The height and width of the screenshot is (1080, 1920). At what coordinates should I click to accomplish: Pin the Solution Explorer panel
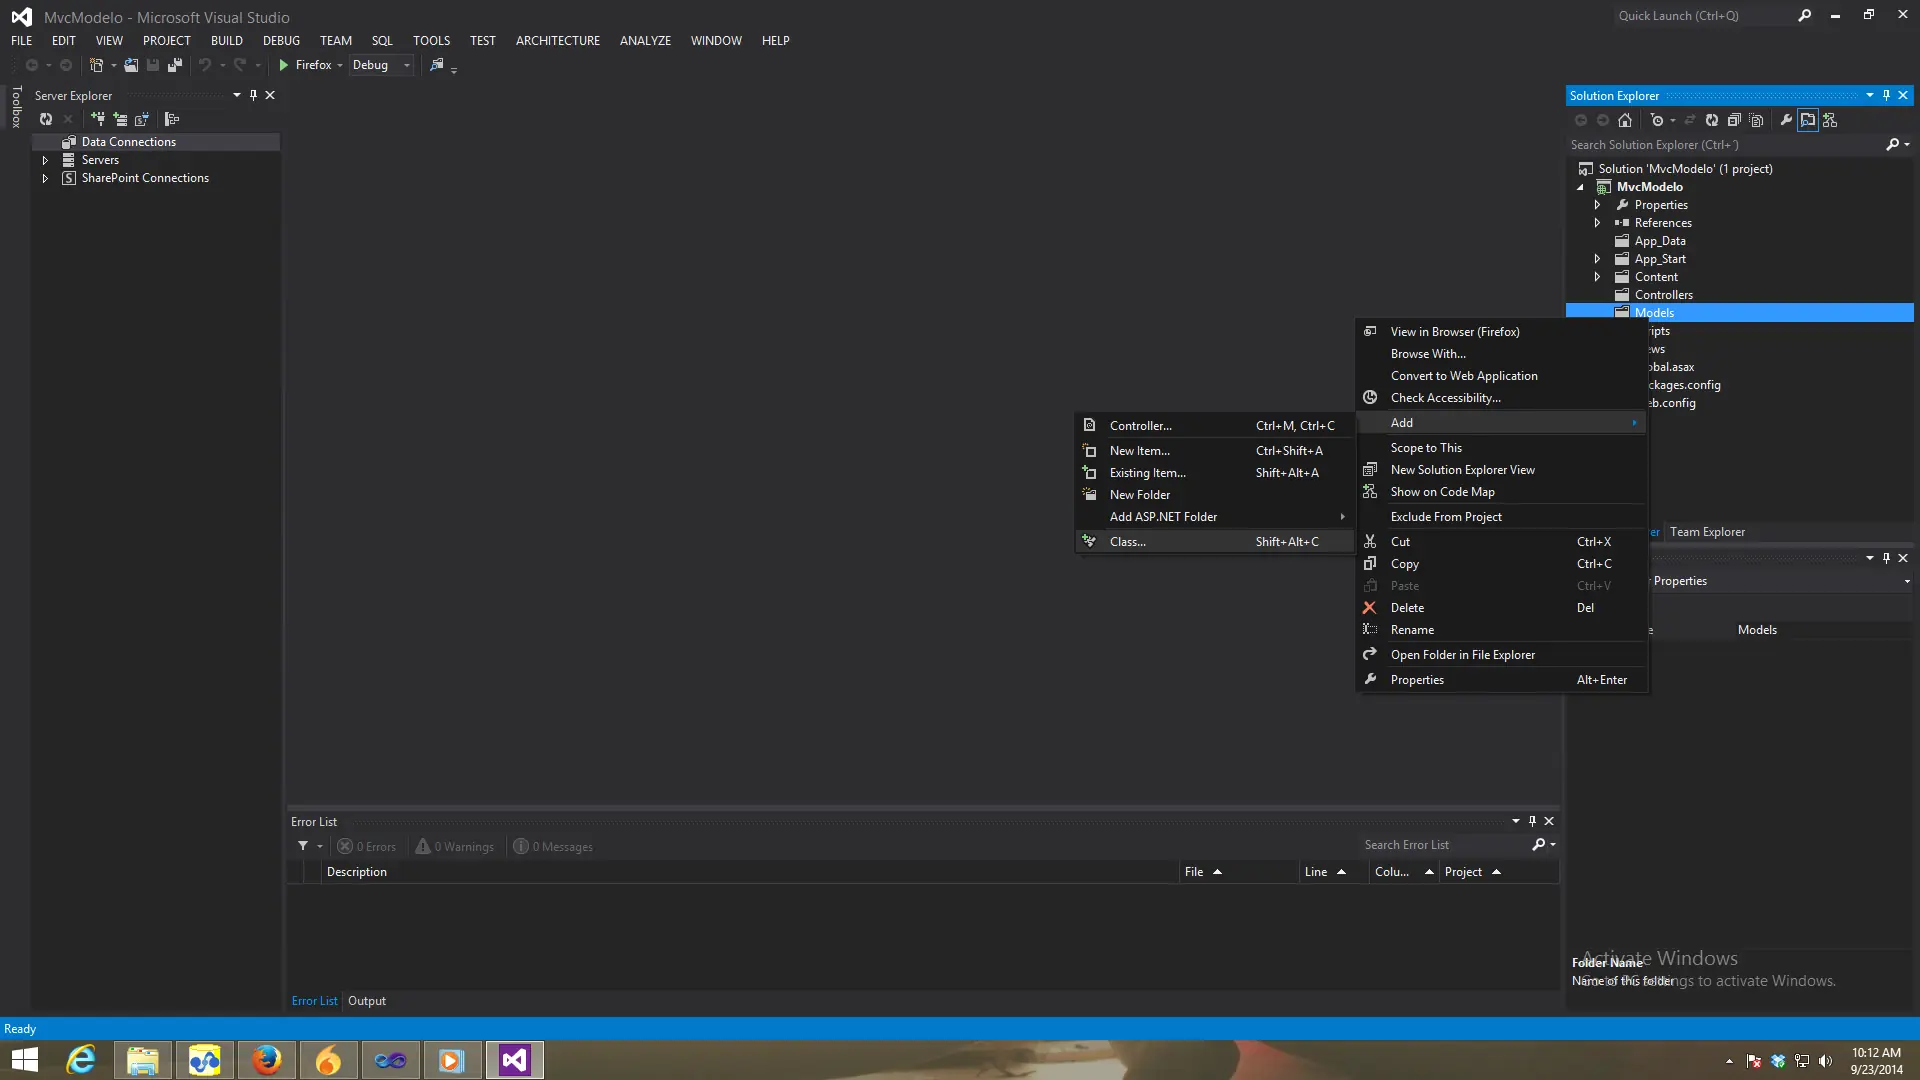[x=1886, y=95]
